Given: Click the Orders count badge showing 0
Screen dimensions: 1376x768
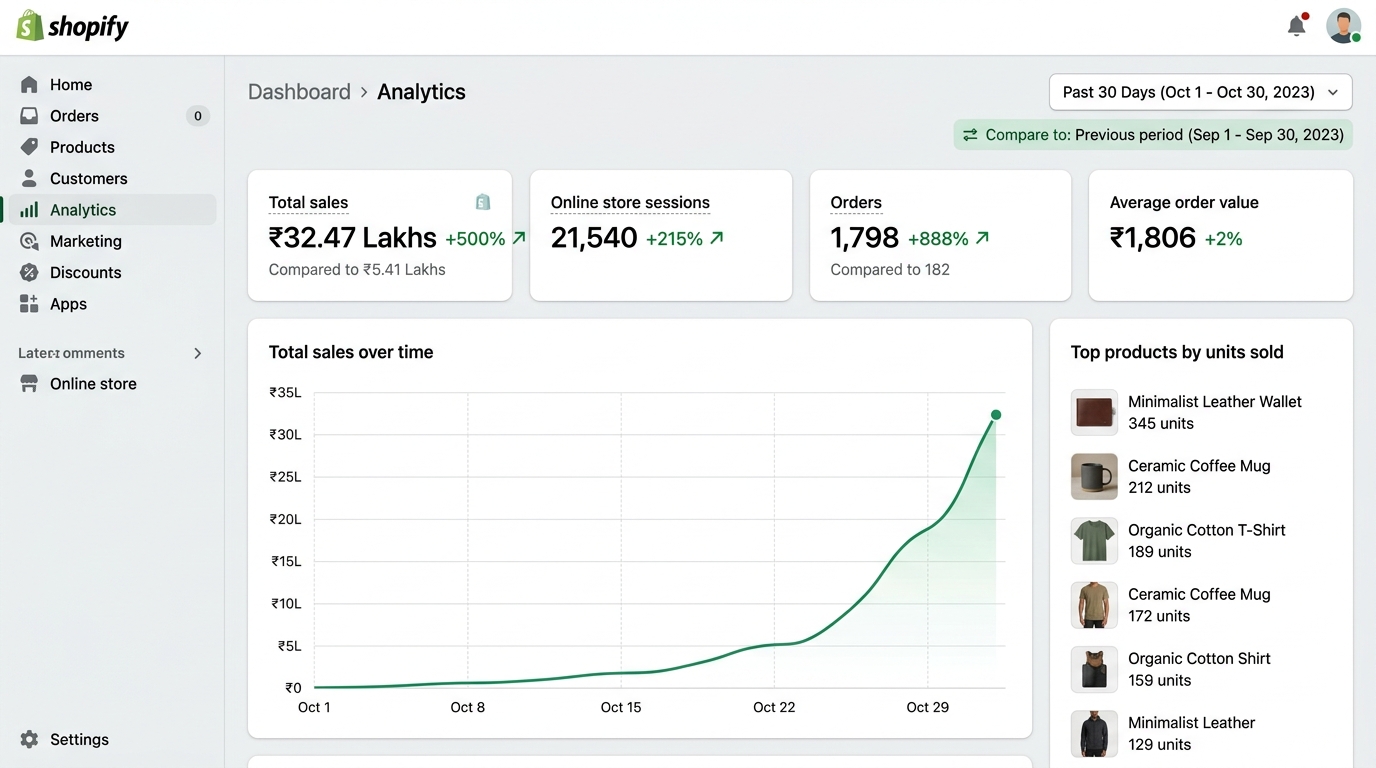Looking at the screenshot, I should tap(198, 116).
